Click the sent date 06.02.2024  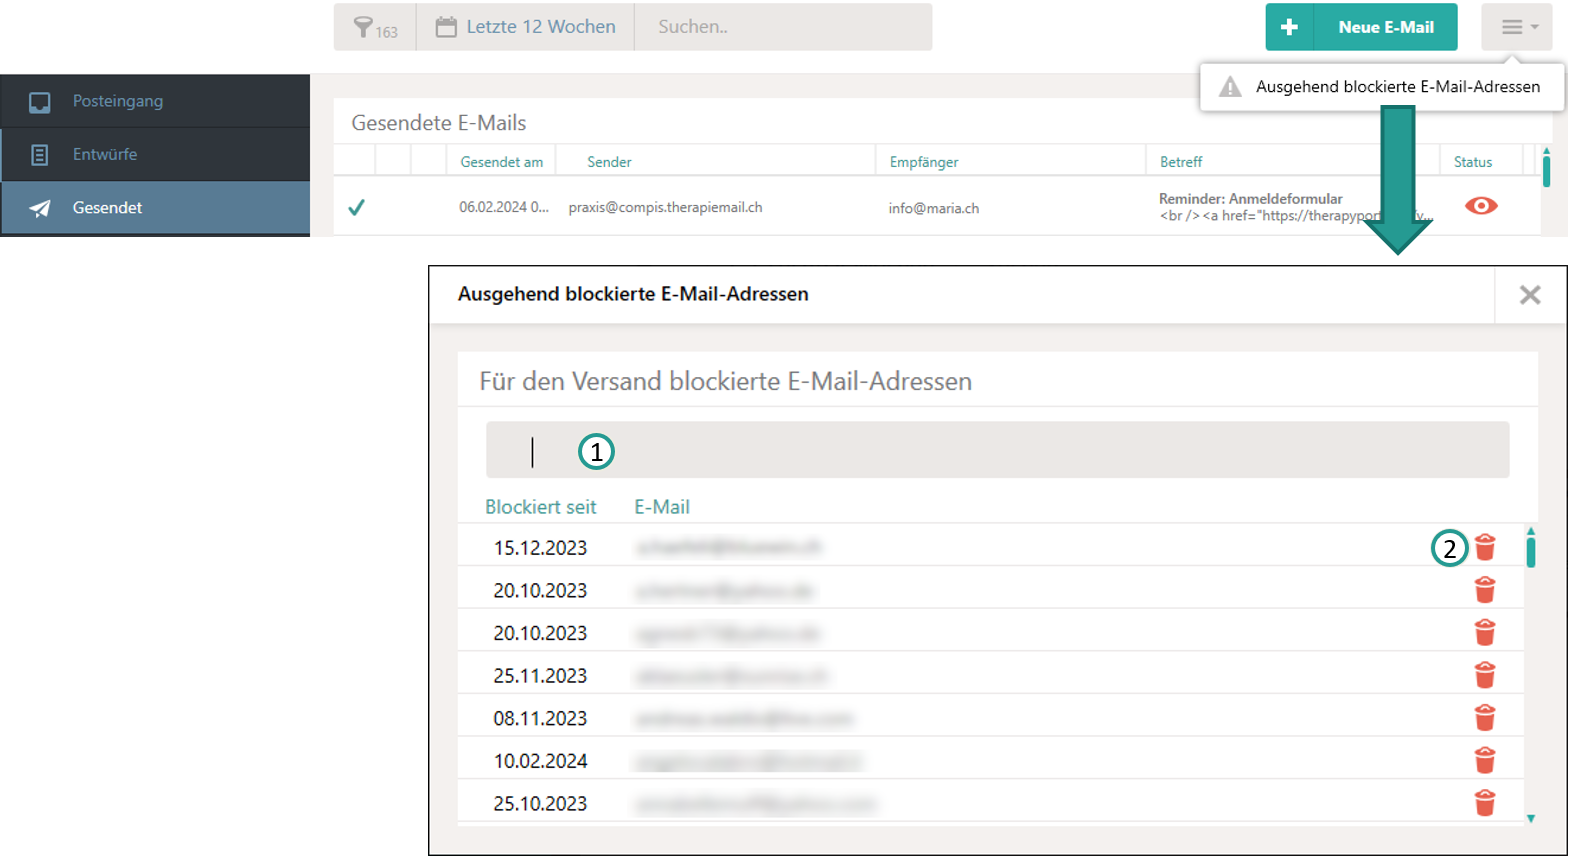coord(504,207)
